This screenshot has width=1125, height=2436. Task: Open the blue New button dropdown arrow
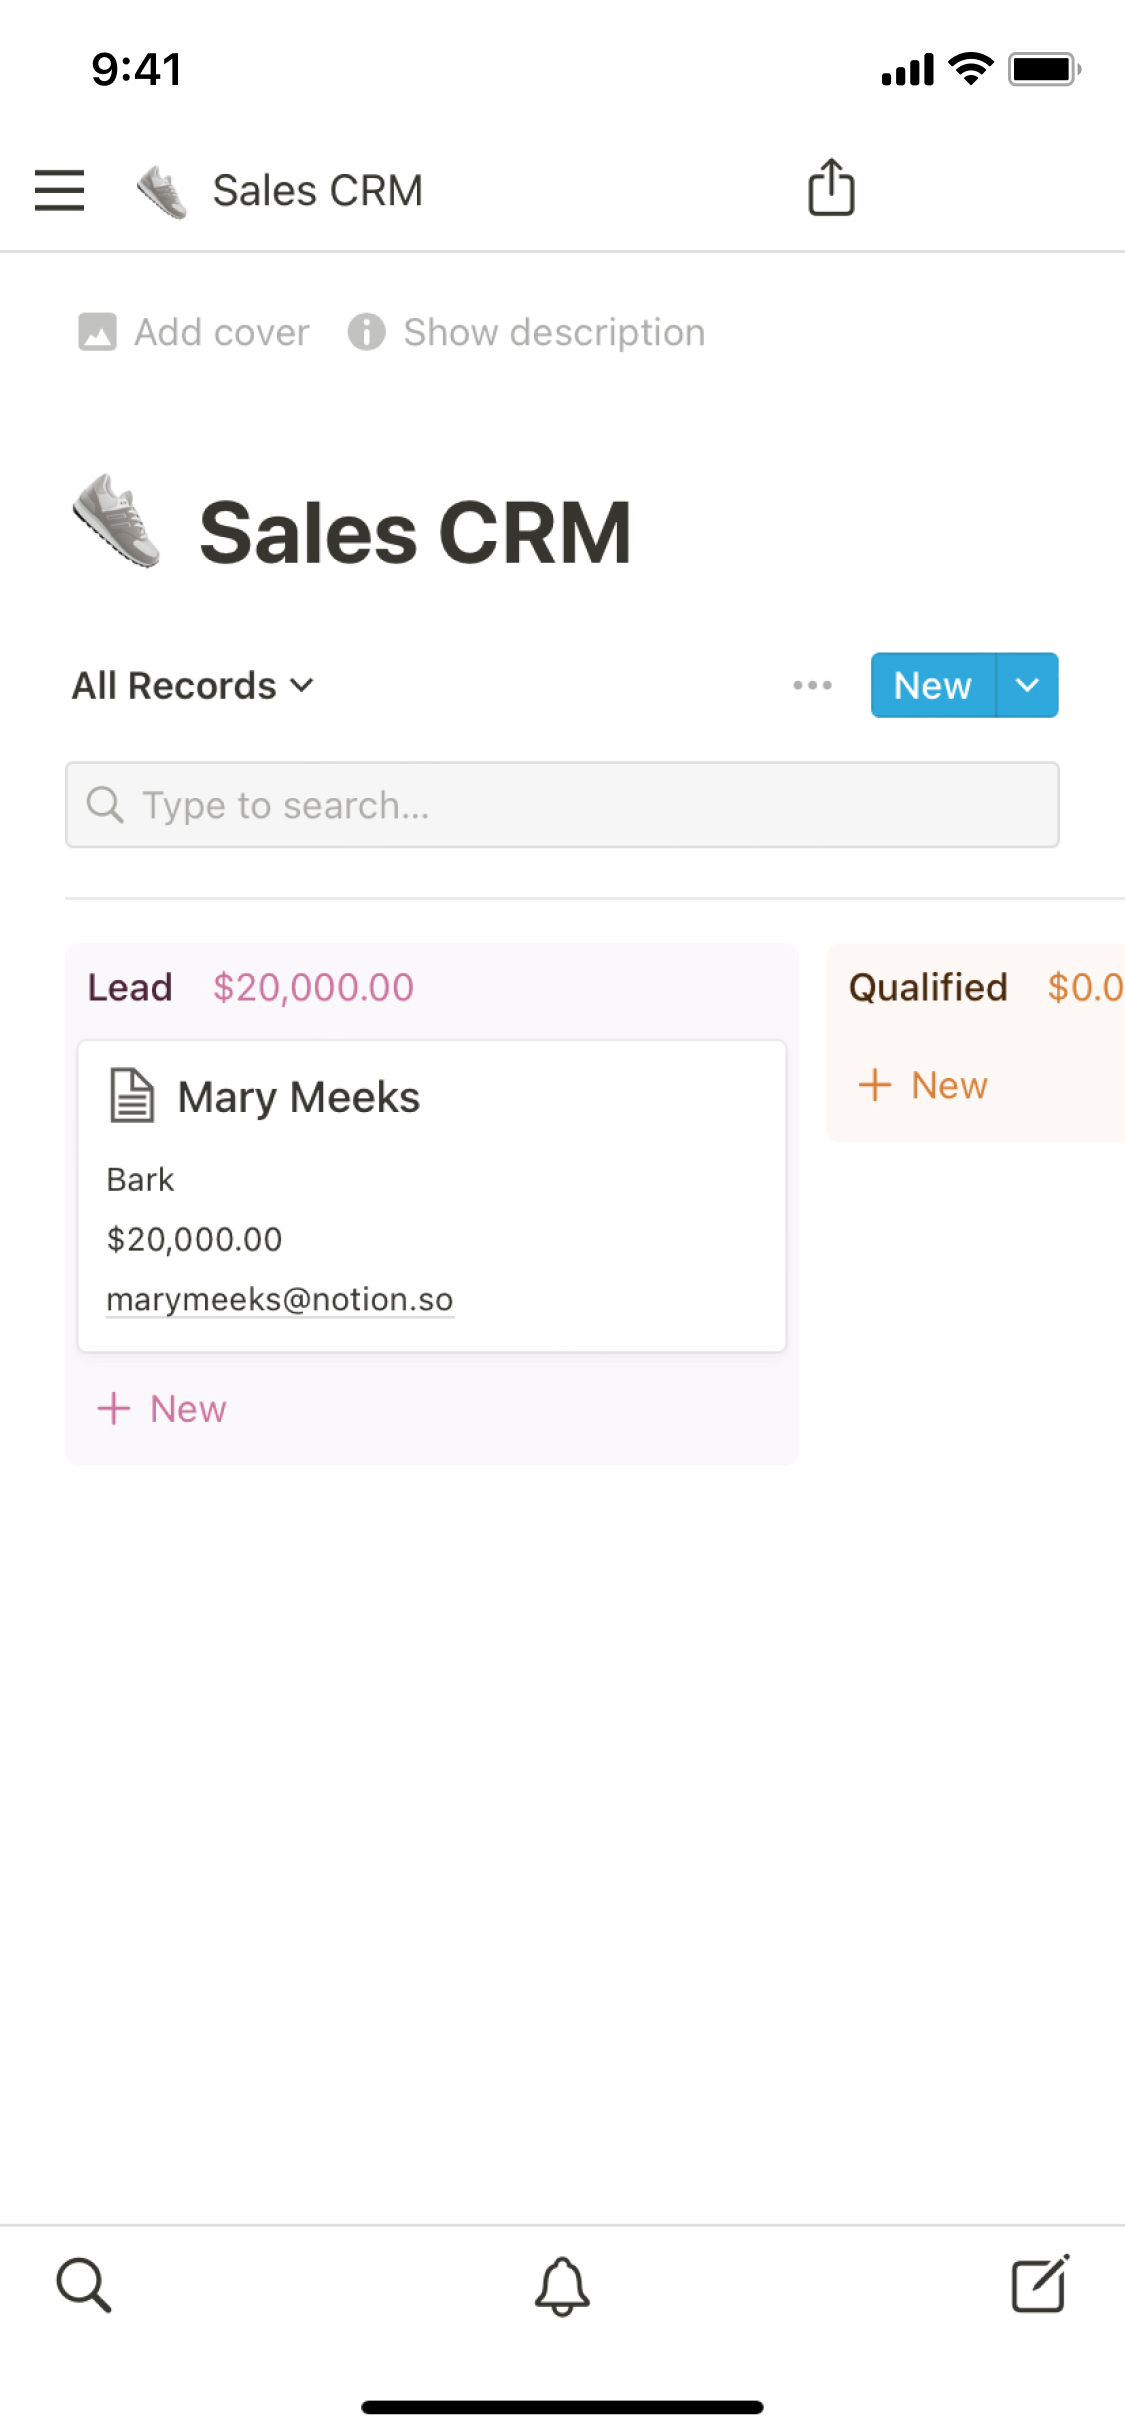(1028, 686)
